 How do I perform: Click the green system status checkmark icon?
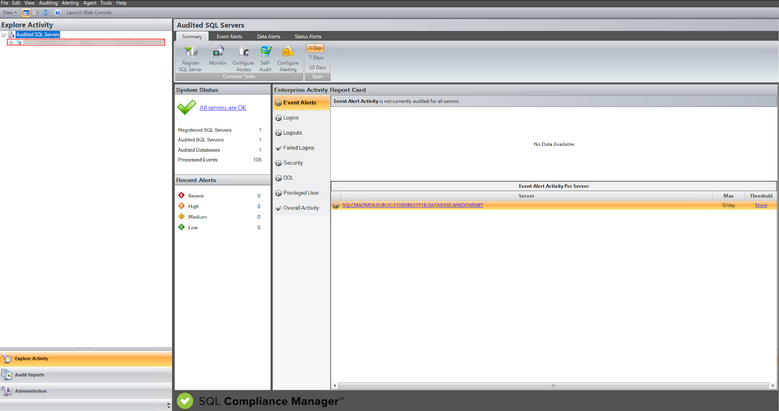tap(186, 107)
